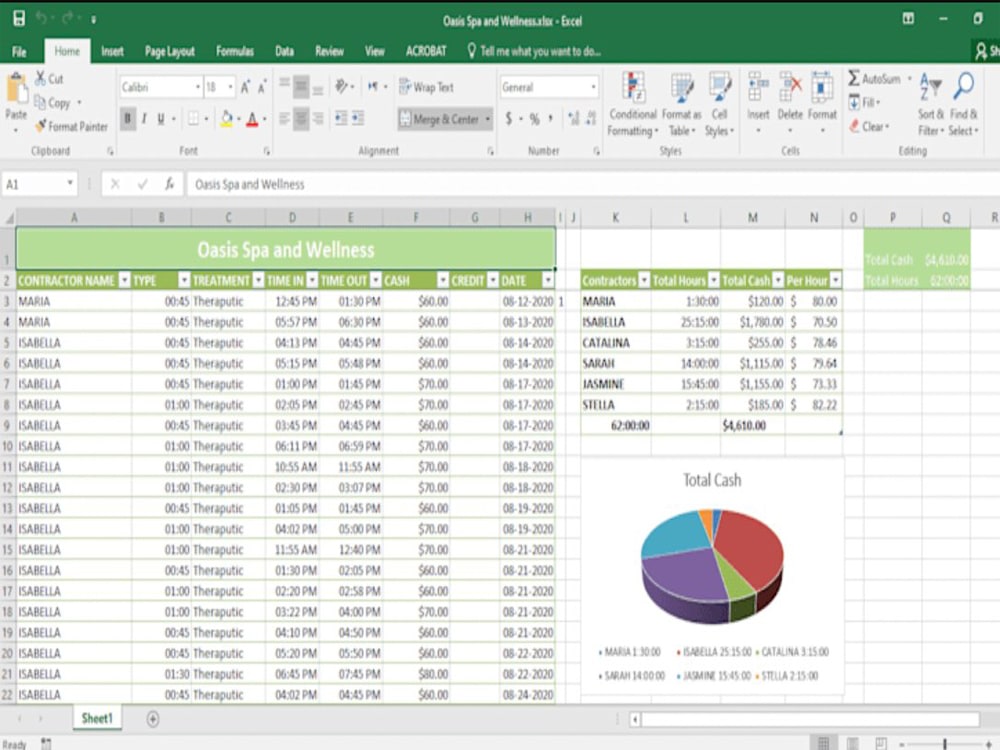Apply italic formatting
Screen dimensions: 1000x750
[144, 118]
